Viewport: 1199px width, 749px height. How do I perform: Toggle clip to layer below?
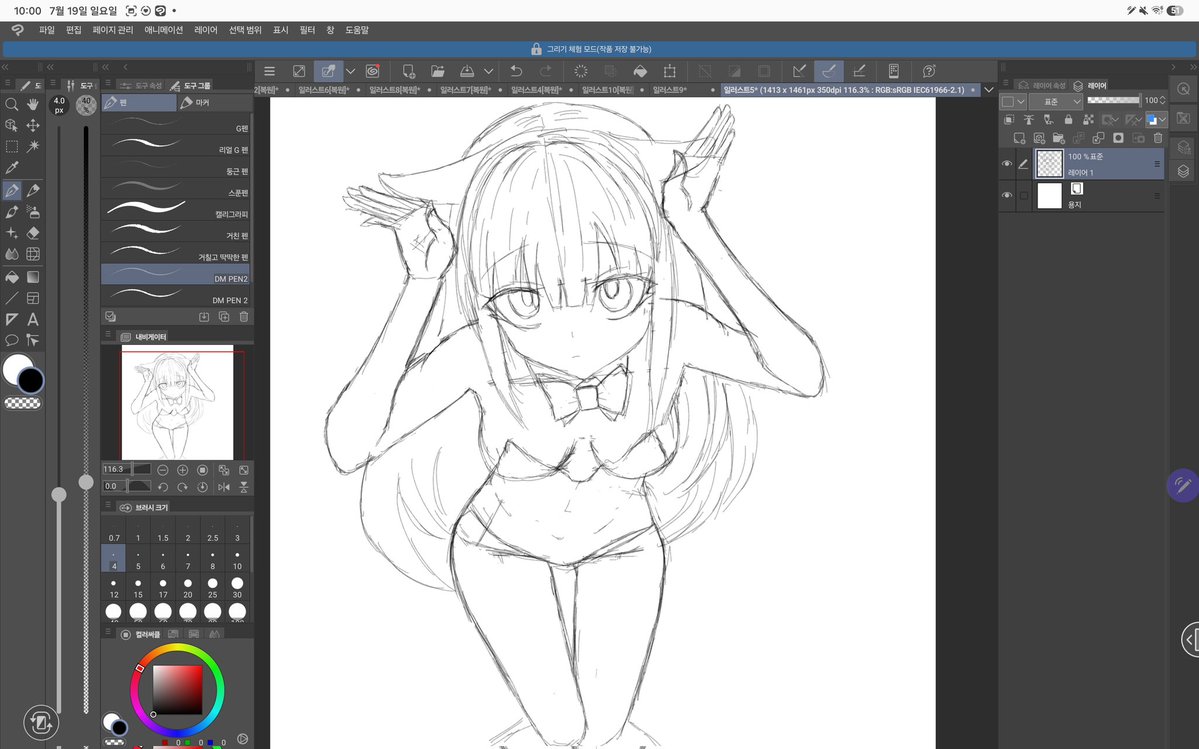point(1009,119)
